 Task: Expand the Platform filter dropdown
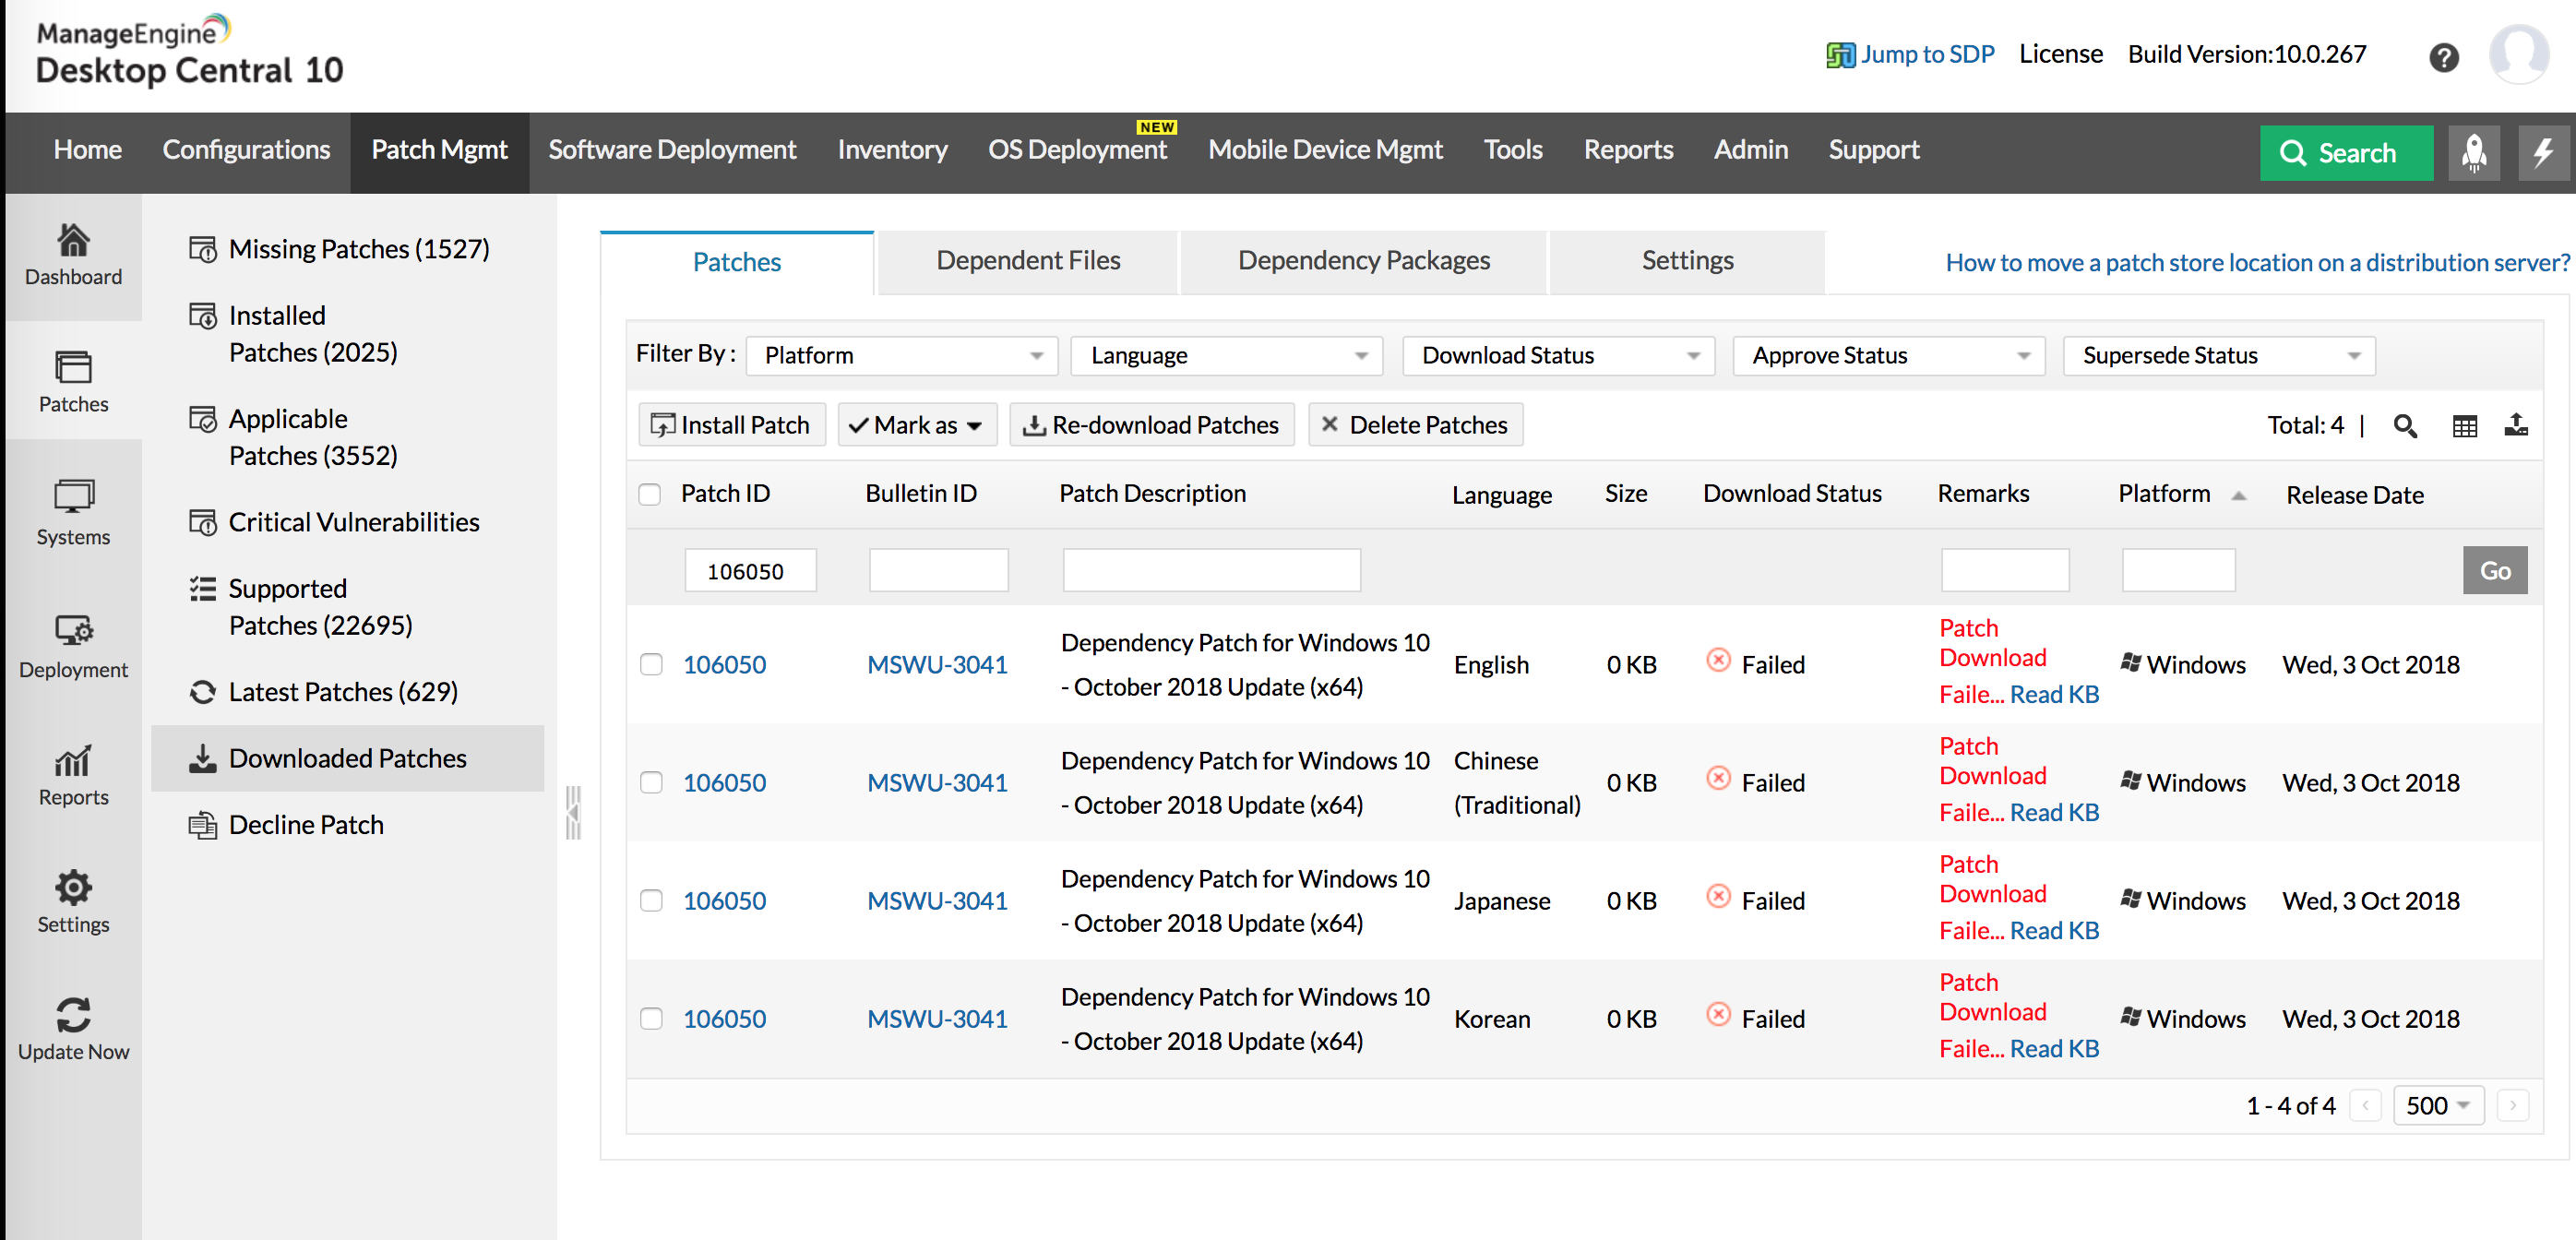tap(901, 356)
